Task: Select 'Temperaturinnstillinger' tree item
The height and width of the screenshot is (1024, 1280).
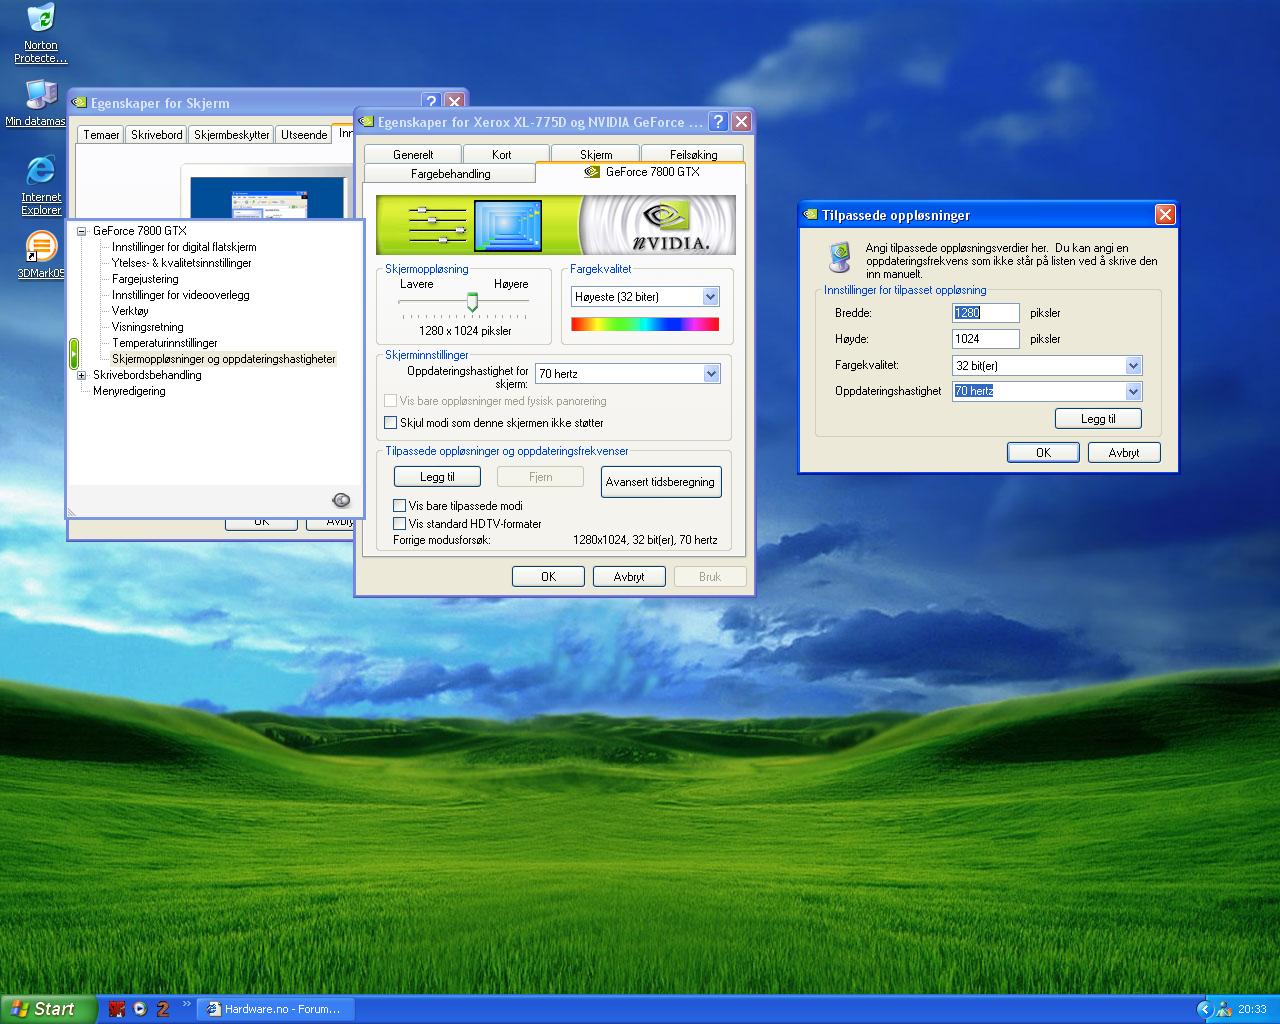Action: click(165, 343)
